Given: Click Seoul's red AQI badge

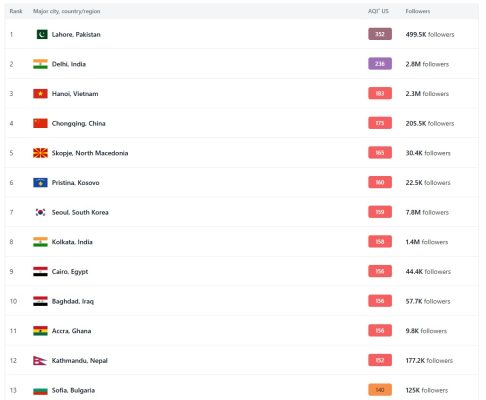Looking at the screenshot, I should tap(380, 212).
